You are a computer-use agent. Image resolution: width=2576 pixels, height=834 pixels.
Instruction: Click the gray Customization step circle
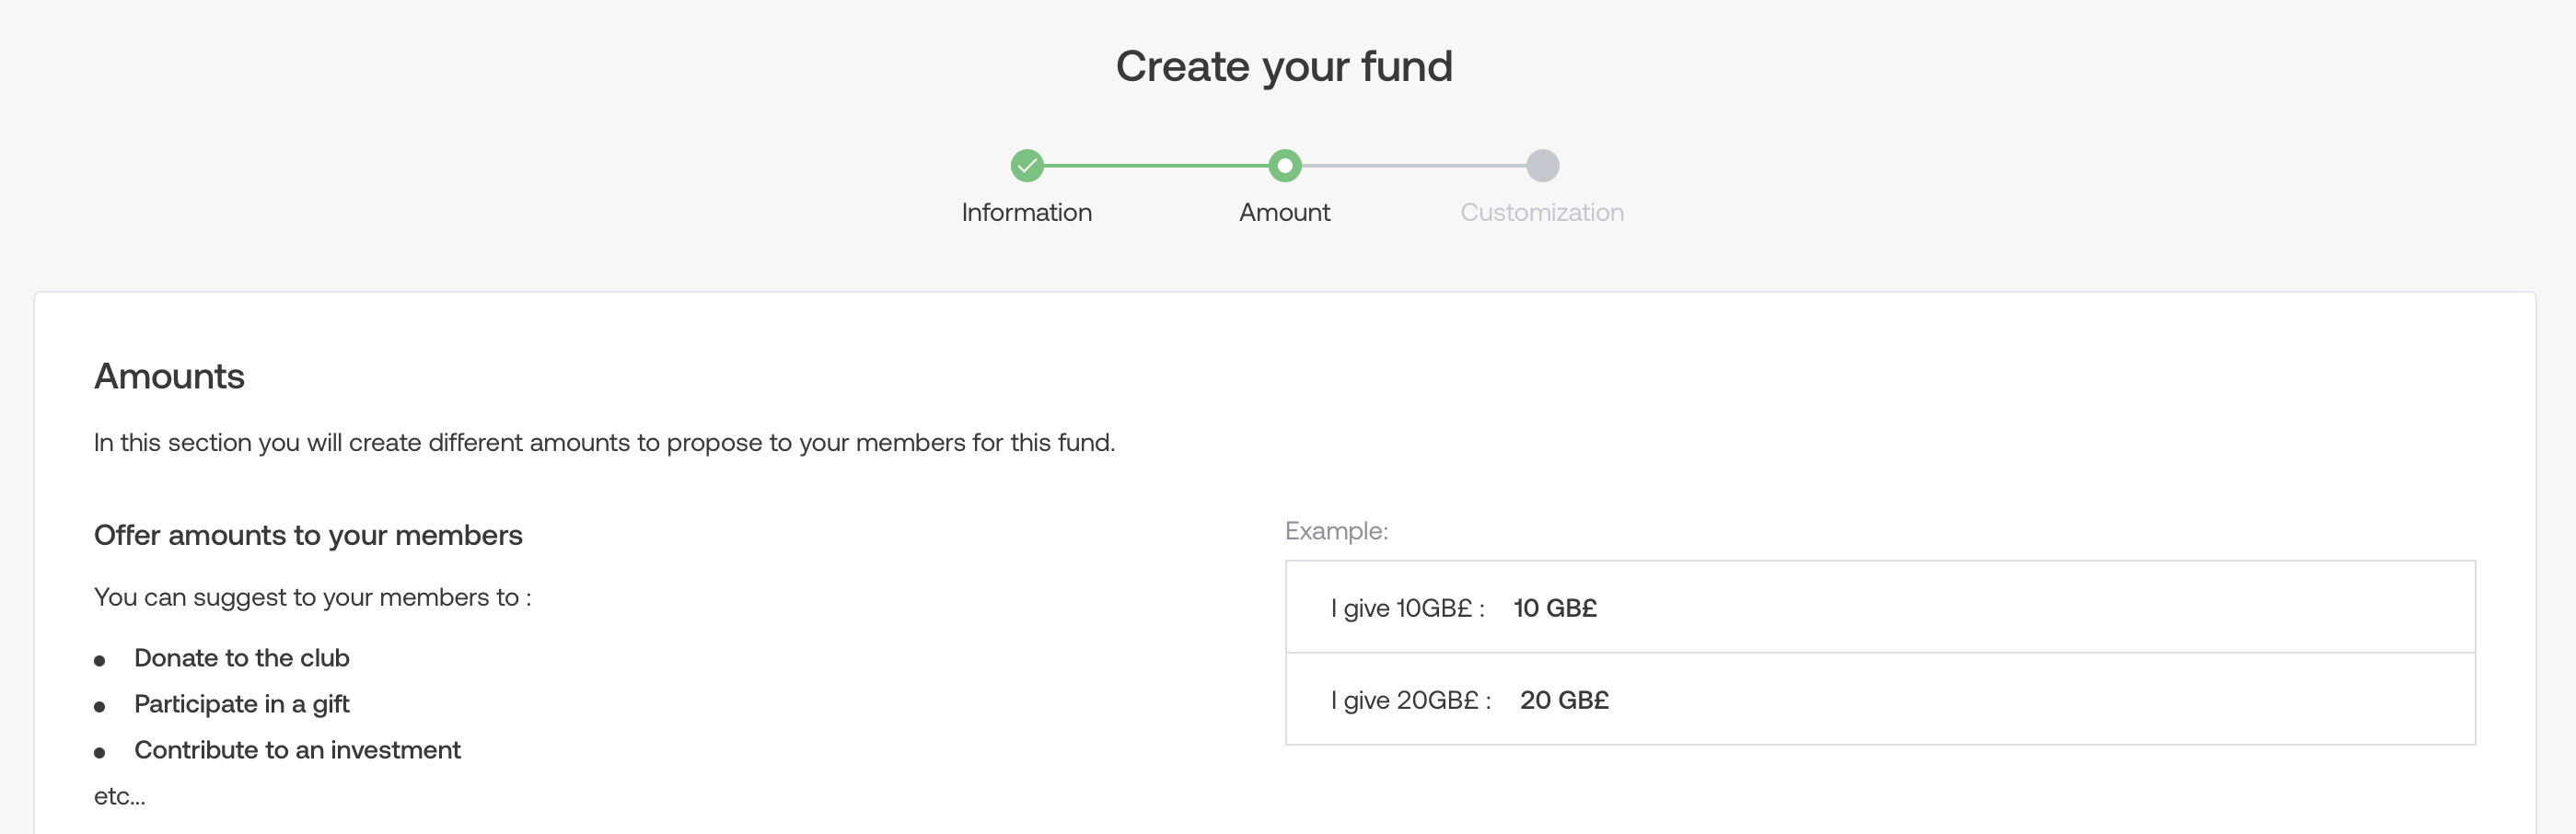(1542, 165)
